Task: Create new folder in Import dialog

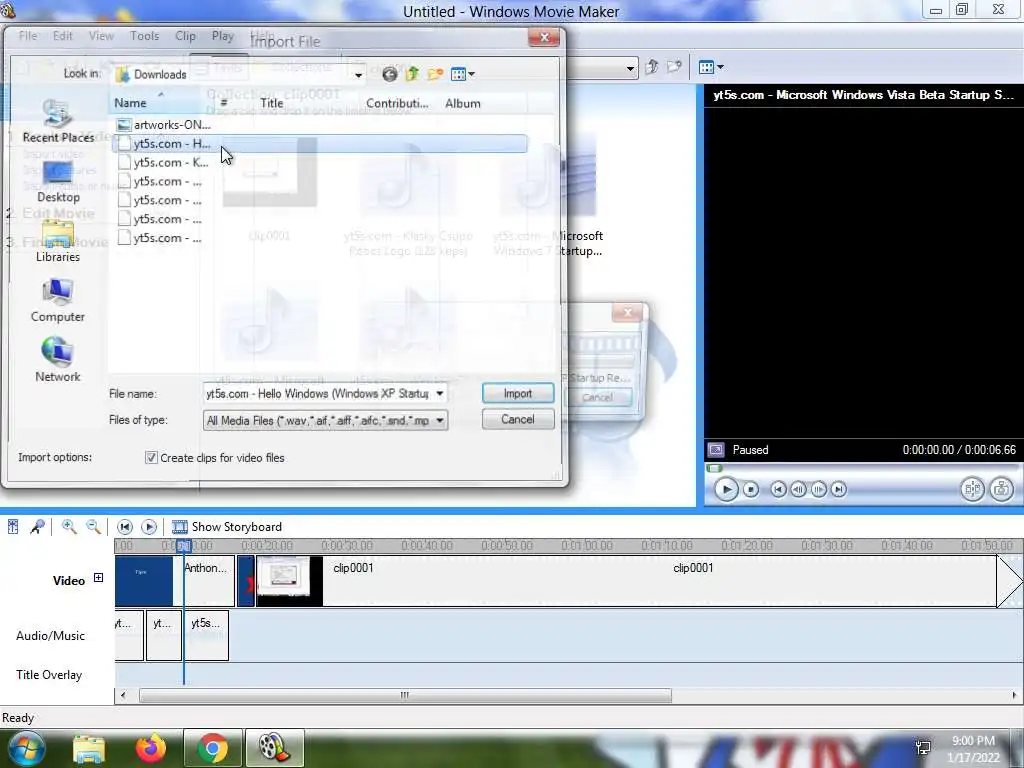Action: [x=435, y=74]
